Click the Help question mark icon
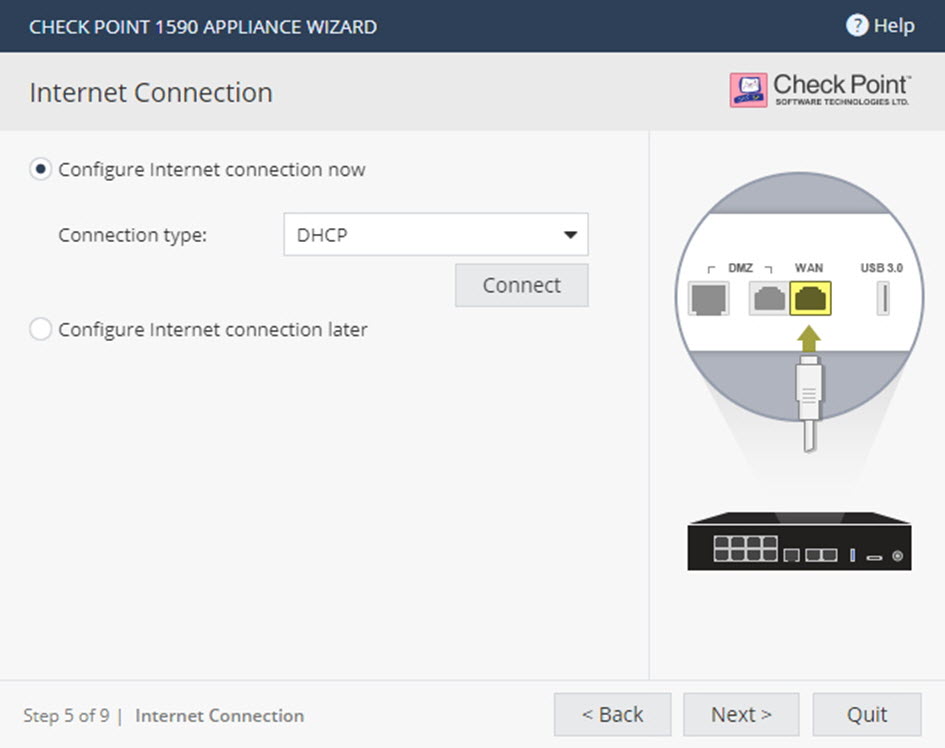Image resolution: width=945 pixels, height=748 pixels. click(x=856, y=25)
